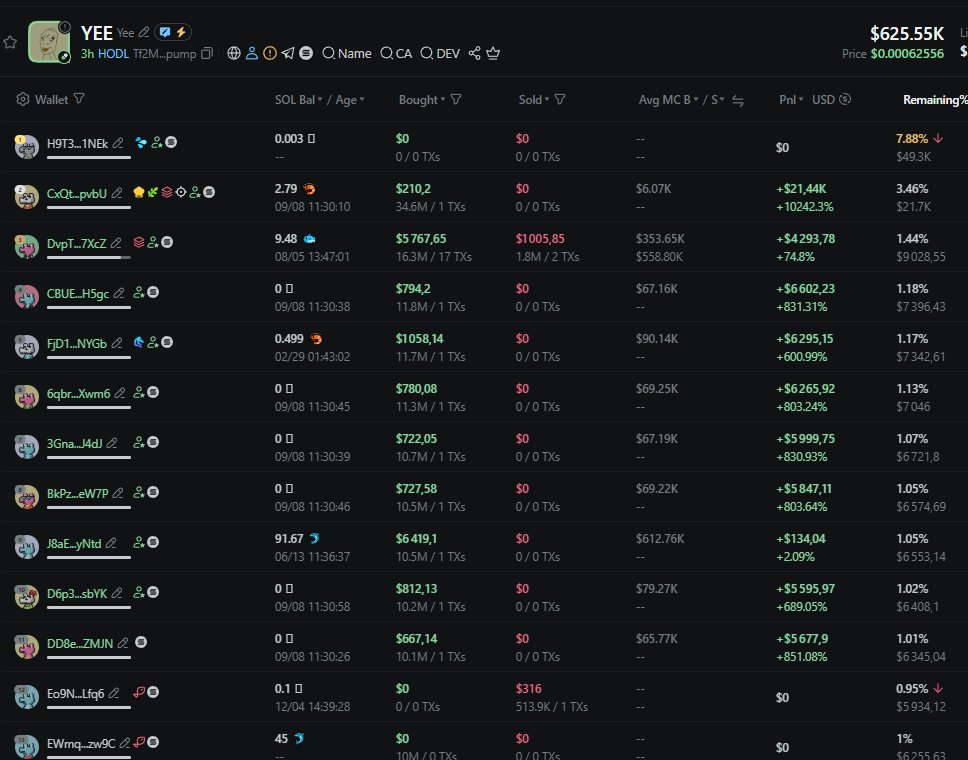Sort by Age column
The image size is (968, 760).
[350, 100]
